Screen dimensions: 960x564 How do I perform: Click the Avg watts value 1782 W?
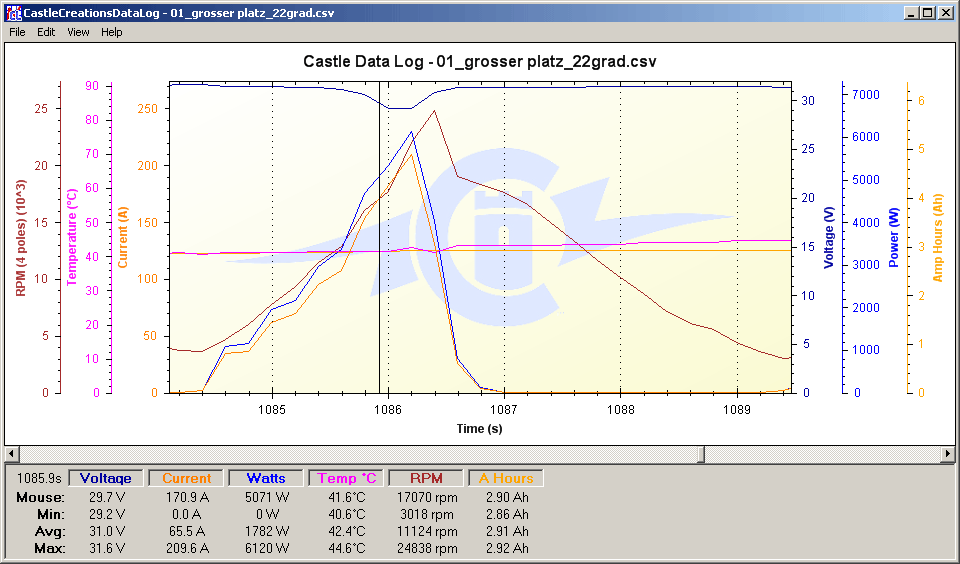click(x=267, y=532)
